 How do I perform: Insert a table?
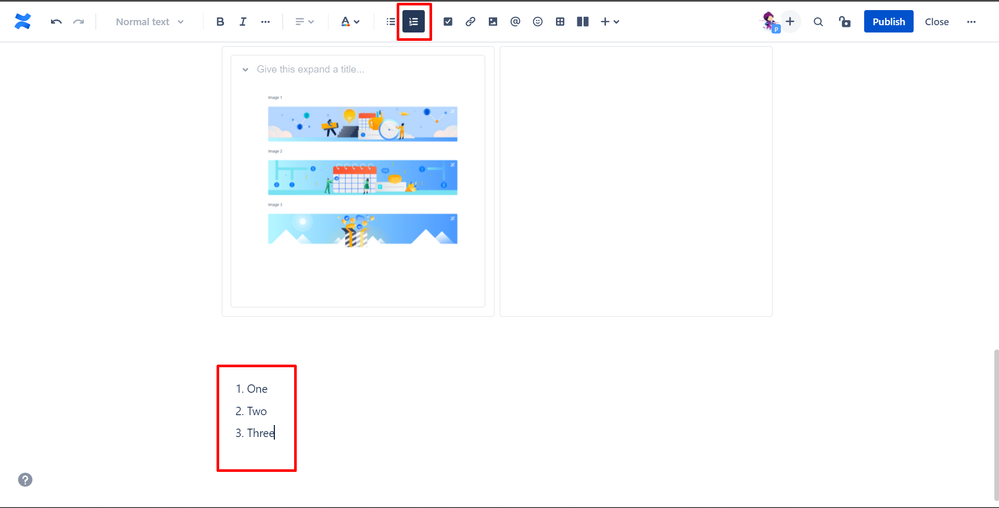tap(560, 22)
